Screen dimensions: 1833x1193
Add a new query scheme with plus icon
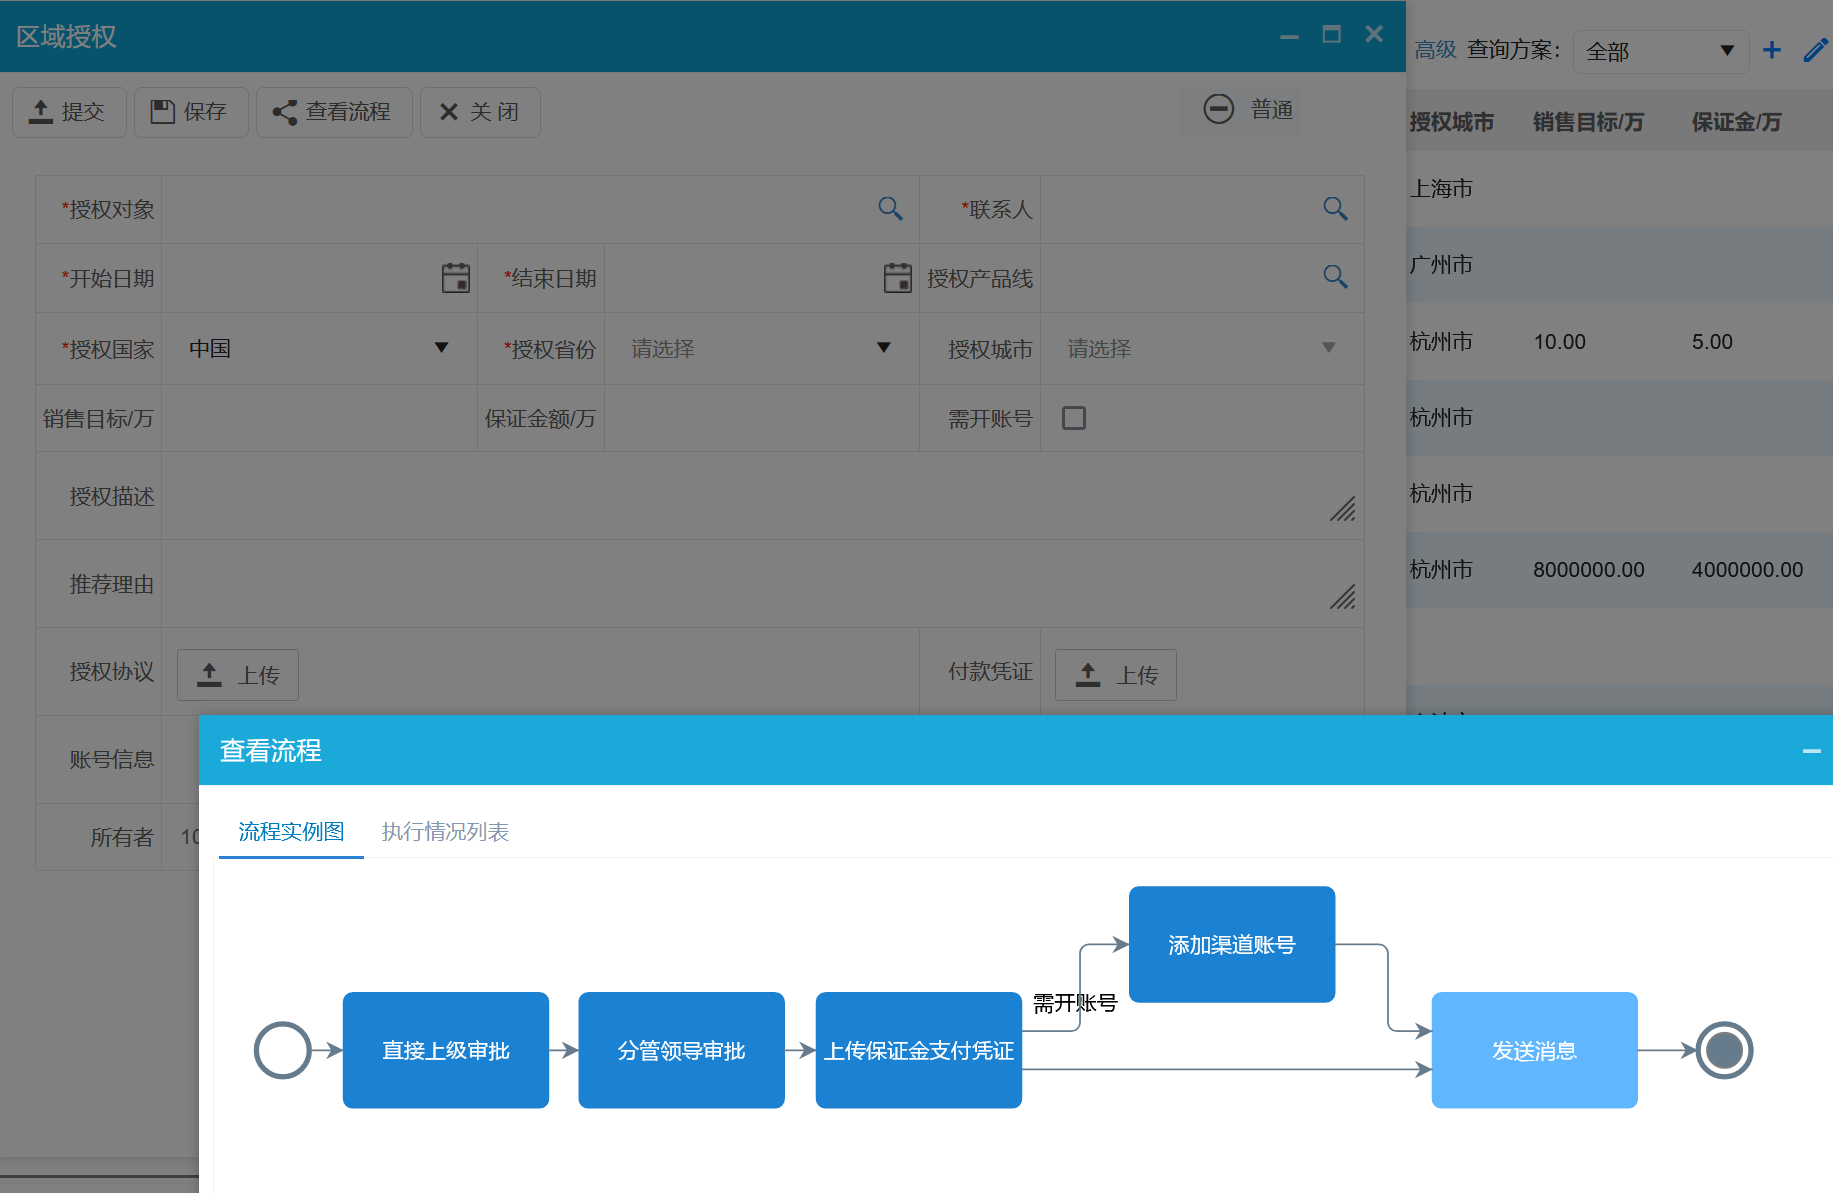pos(1771,50)
